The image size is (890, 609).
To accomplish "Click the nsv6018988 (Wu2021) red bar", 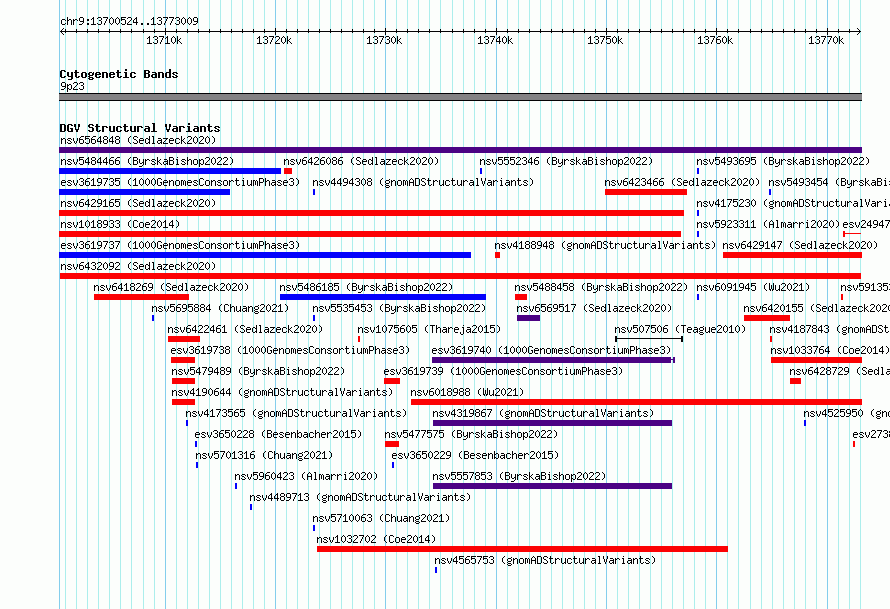I will [x=636, y=402].
